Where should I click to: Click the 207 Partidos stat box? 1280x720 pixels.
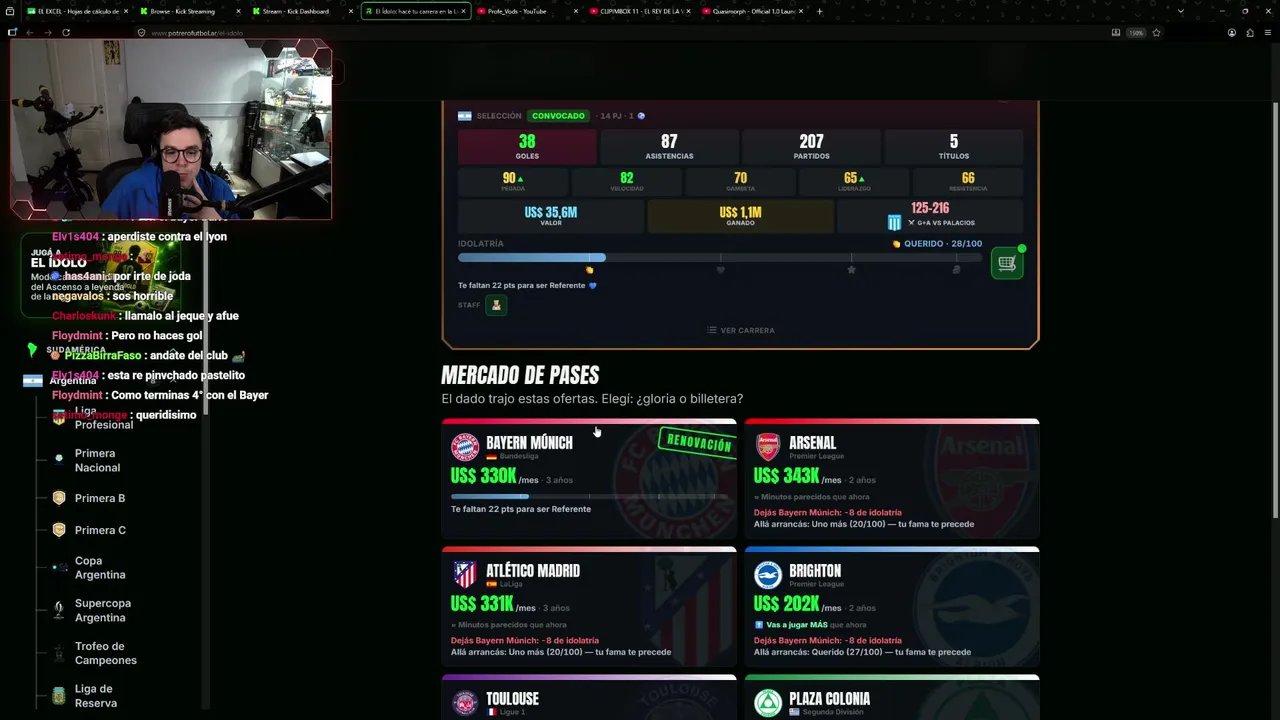[811, 147]
